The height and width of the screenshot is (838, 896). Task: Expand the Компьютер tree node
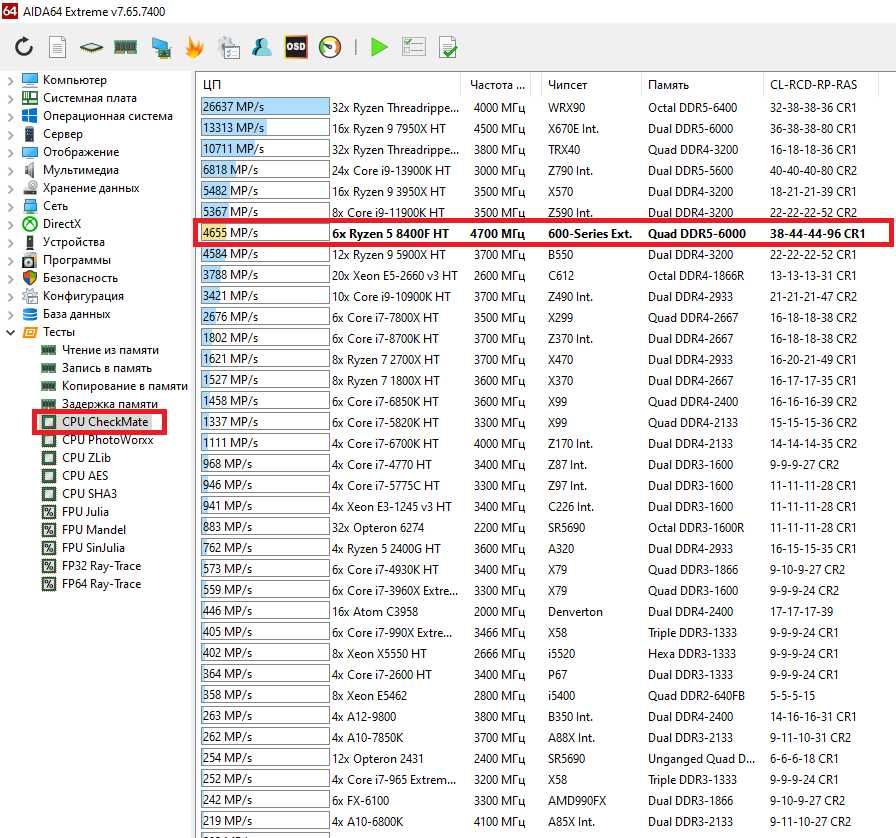coord(10,80)
